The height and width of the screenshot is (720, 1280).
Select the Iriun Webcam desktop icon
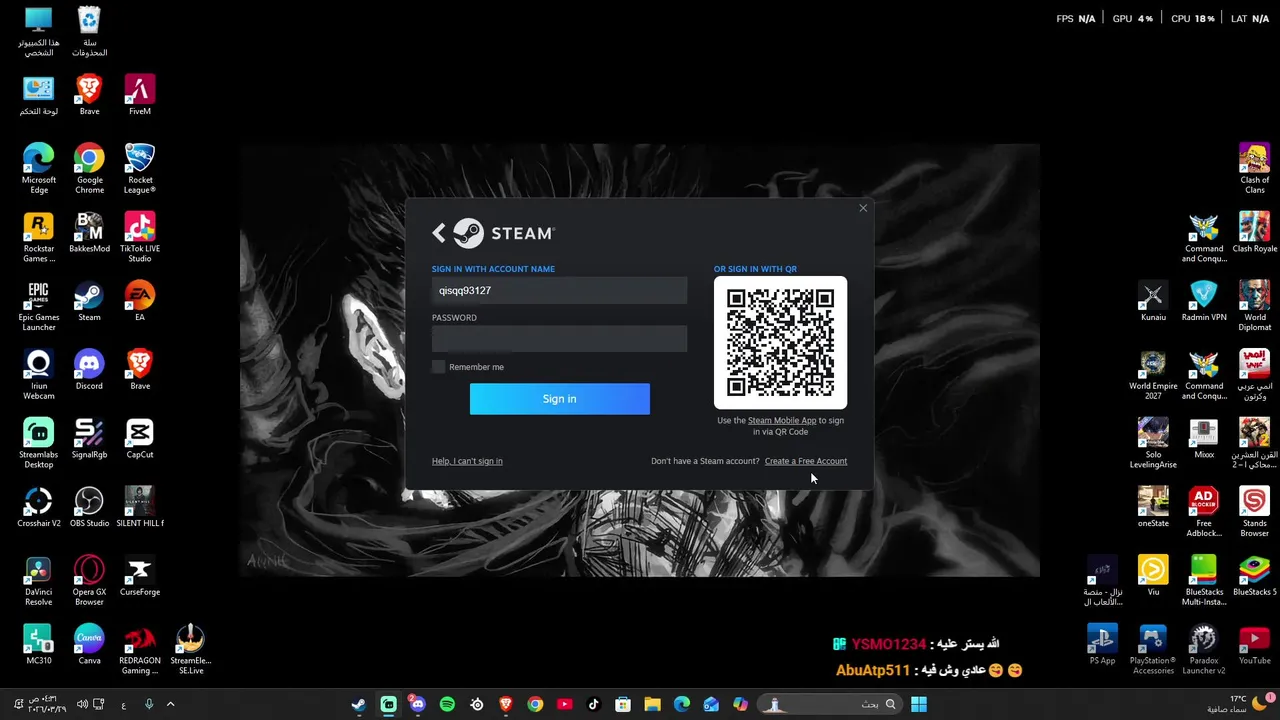pyautogui.click(x=39, y=374)
